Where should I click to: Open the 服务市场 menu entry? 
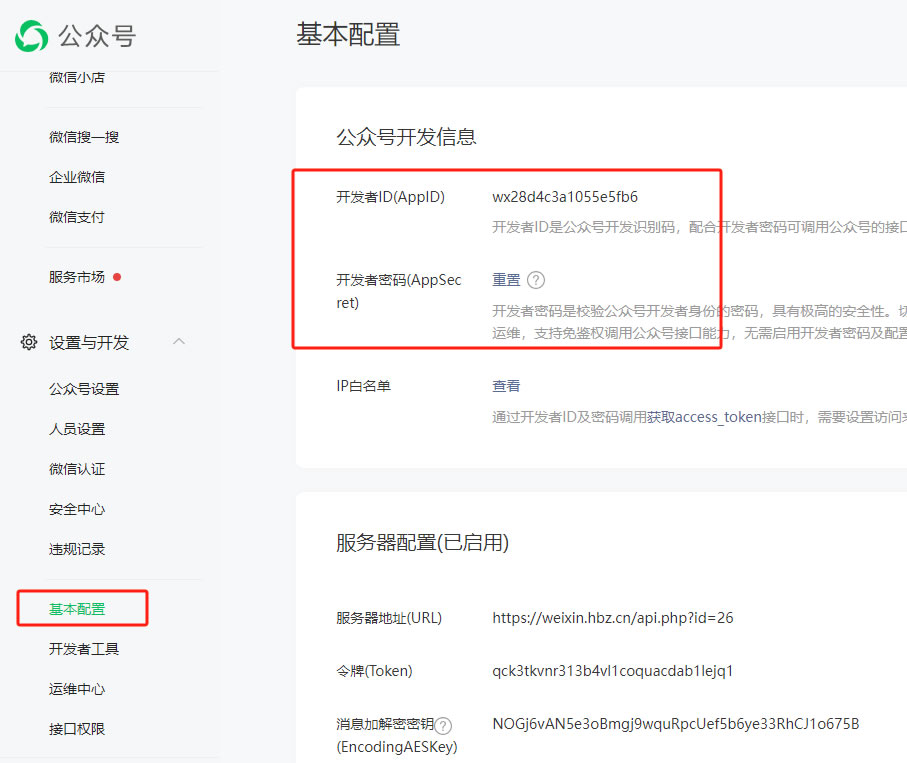77,277
